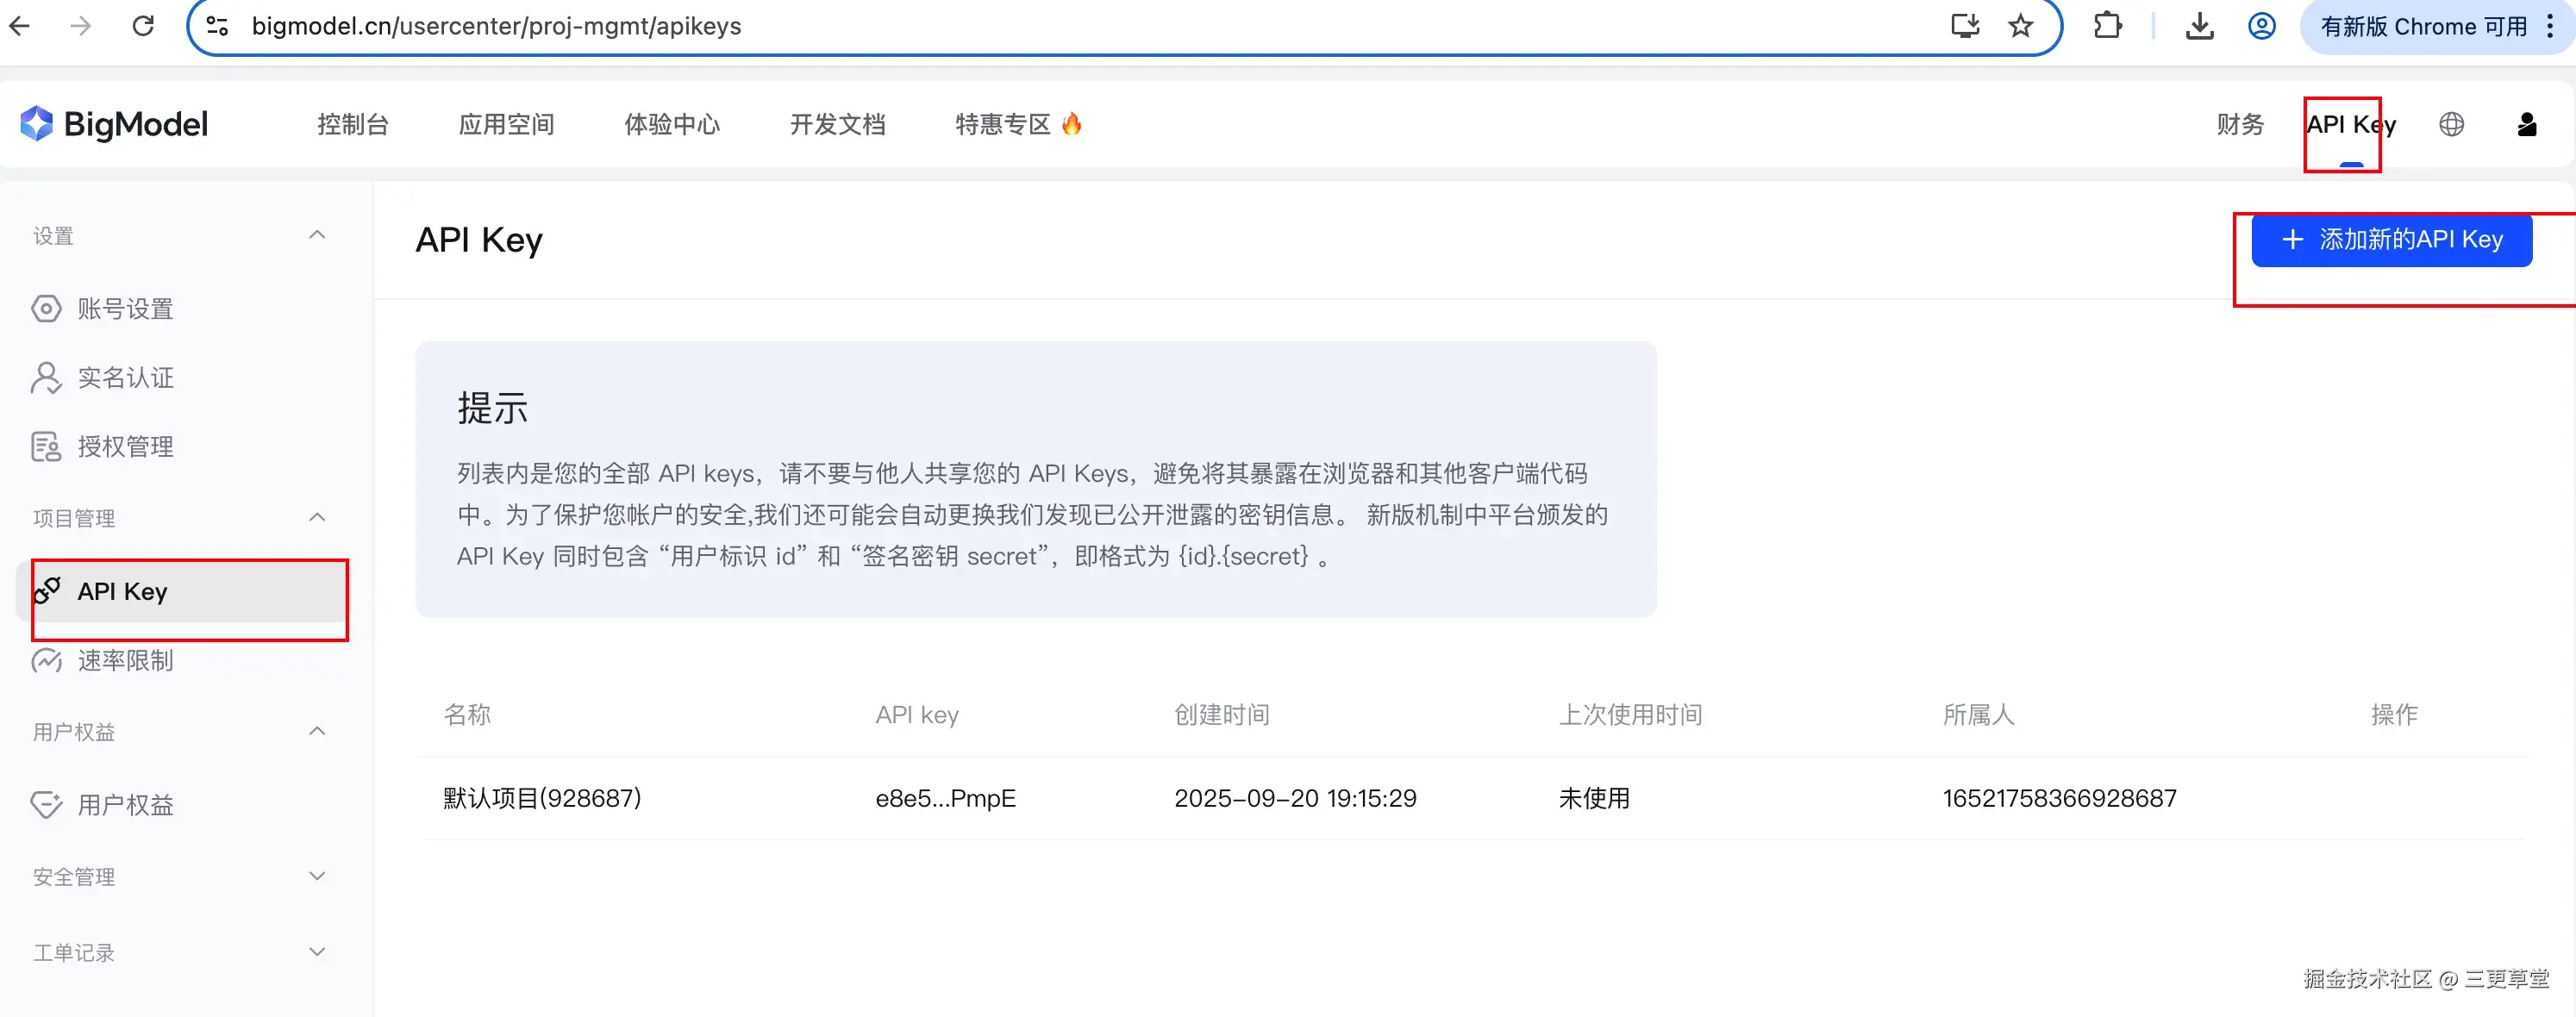The width and height of the screenshot is (2576, 1017).
Task: Expand the 安全管理 section
Action: click(x=317, y=875)
